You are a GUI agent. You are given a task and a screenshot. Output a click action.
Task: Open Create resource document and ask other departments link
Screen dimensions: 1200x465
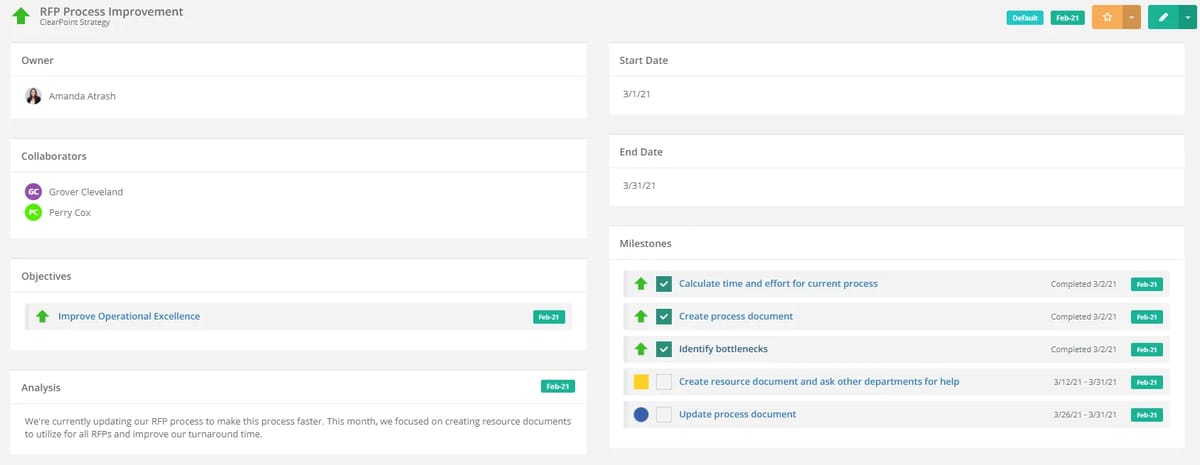(819, 381)
